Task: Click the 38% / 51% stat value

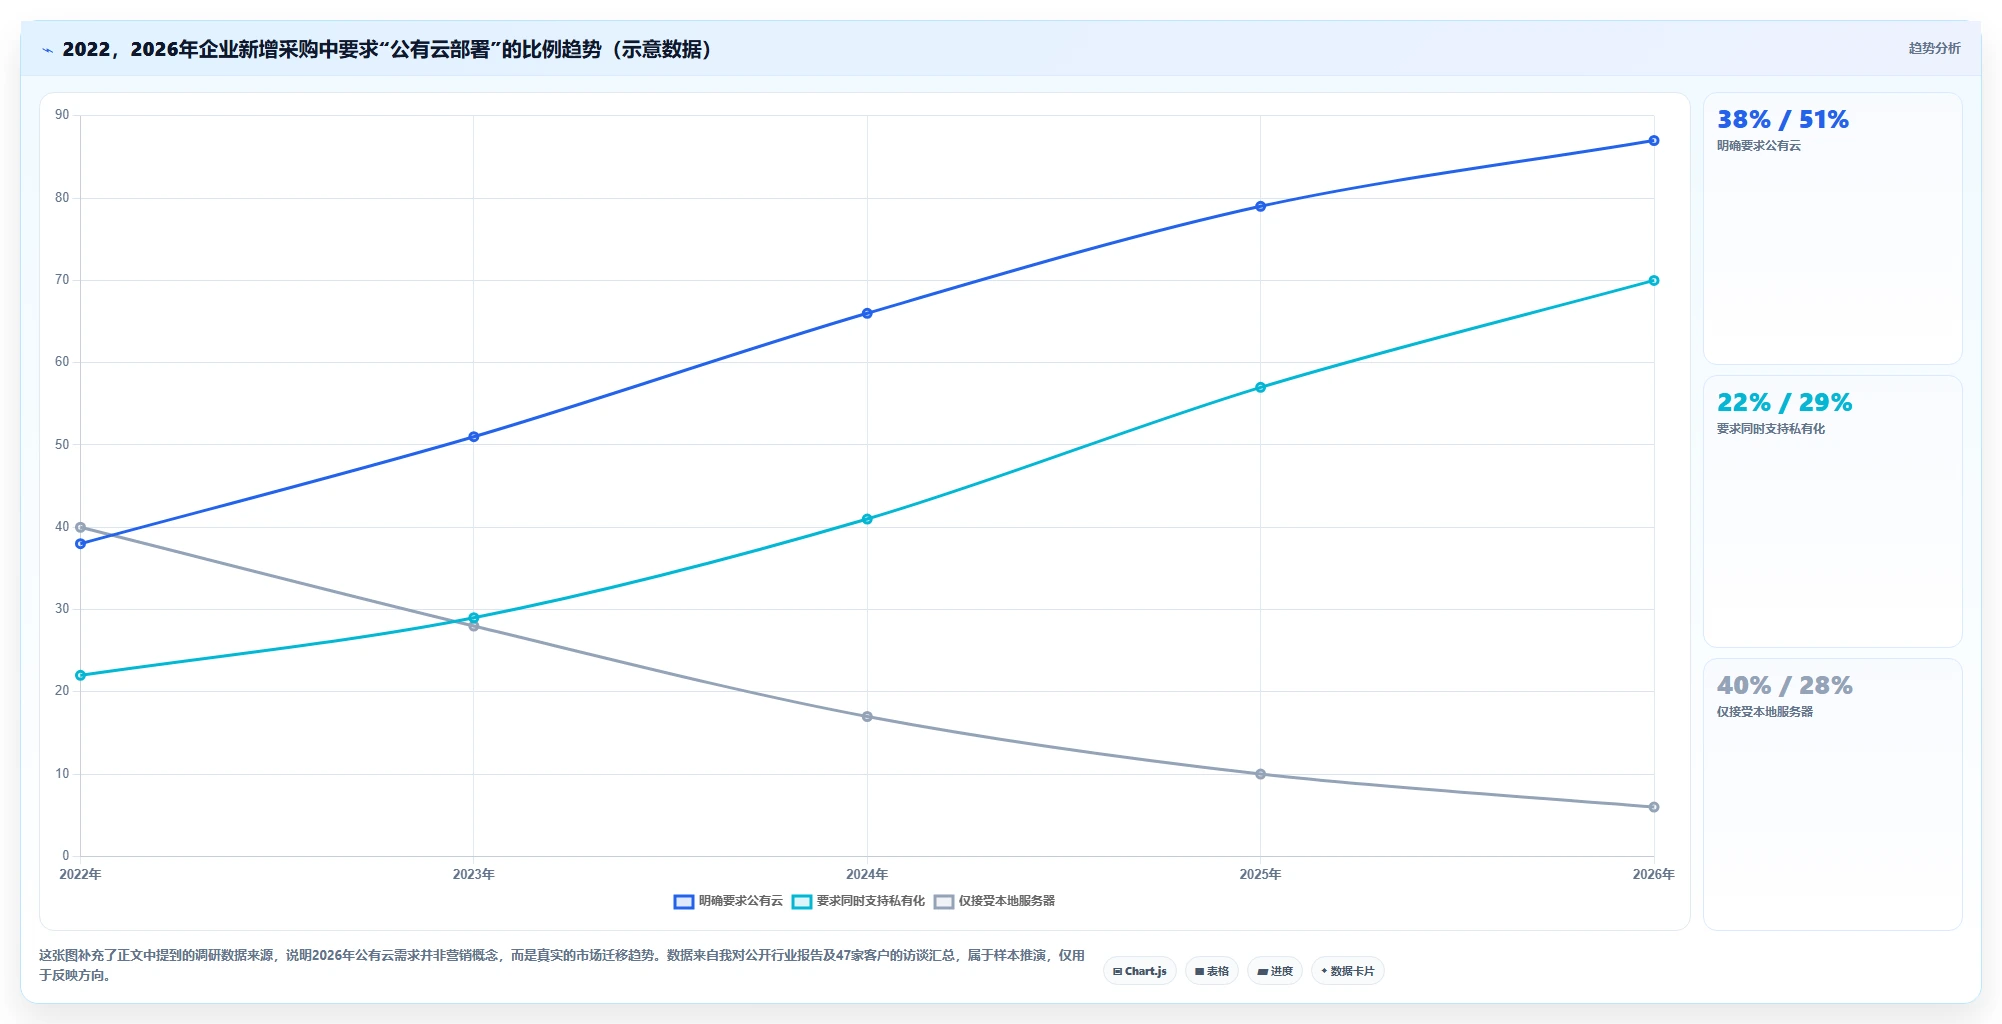Action: (x=1783, y=120)
